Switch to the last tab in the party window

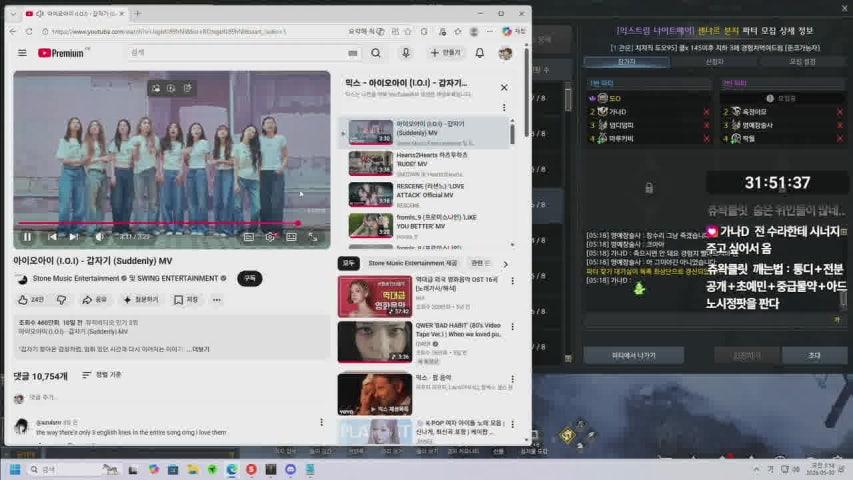click(x=802, y=61)
